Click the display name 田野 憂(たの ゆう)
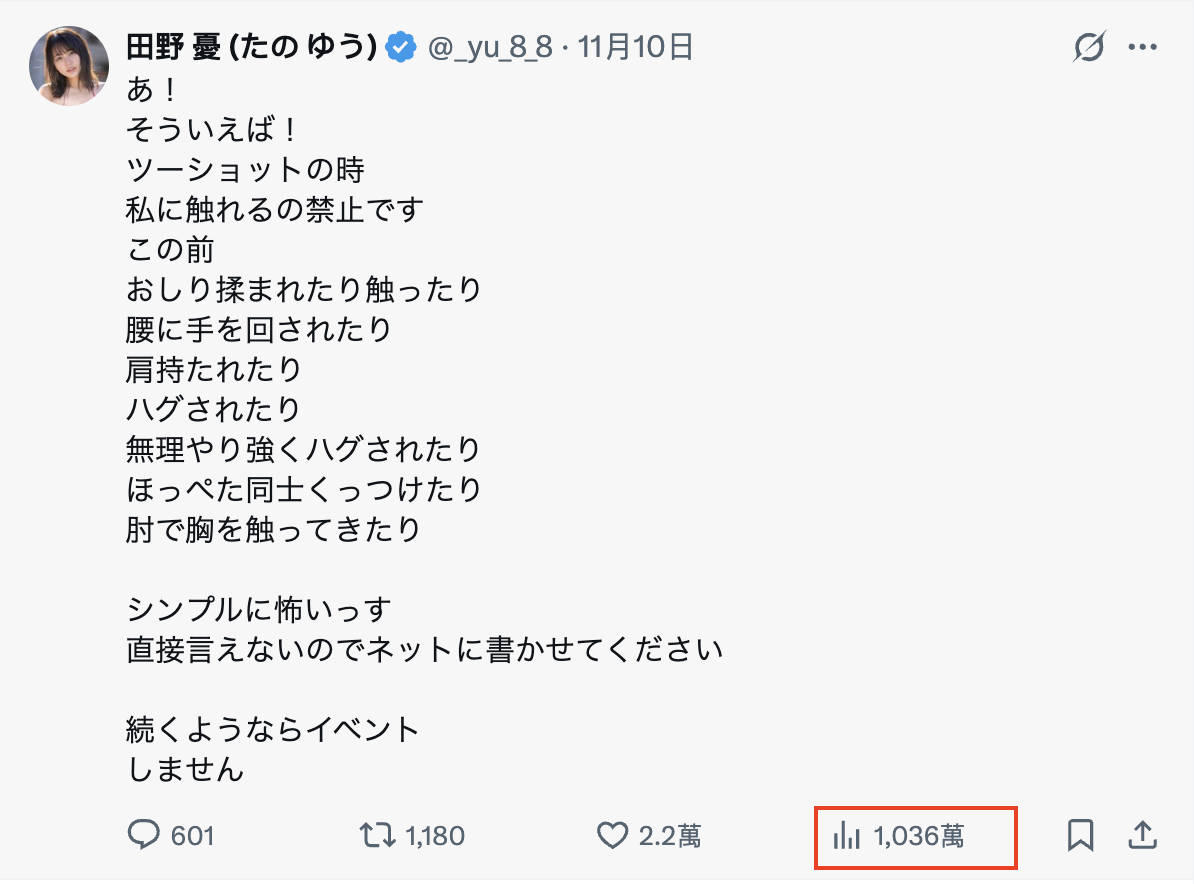1194x884 pixels. [x=251, y=44]
